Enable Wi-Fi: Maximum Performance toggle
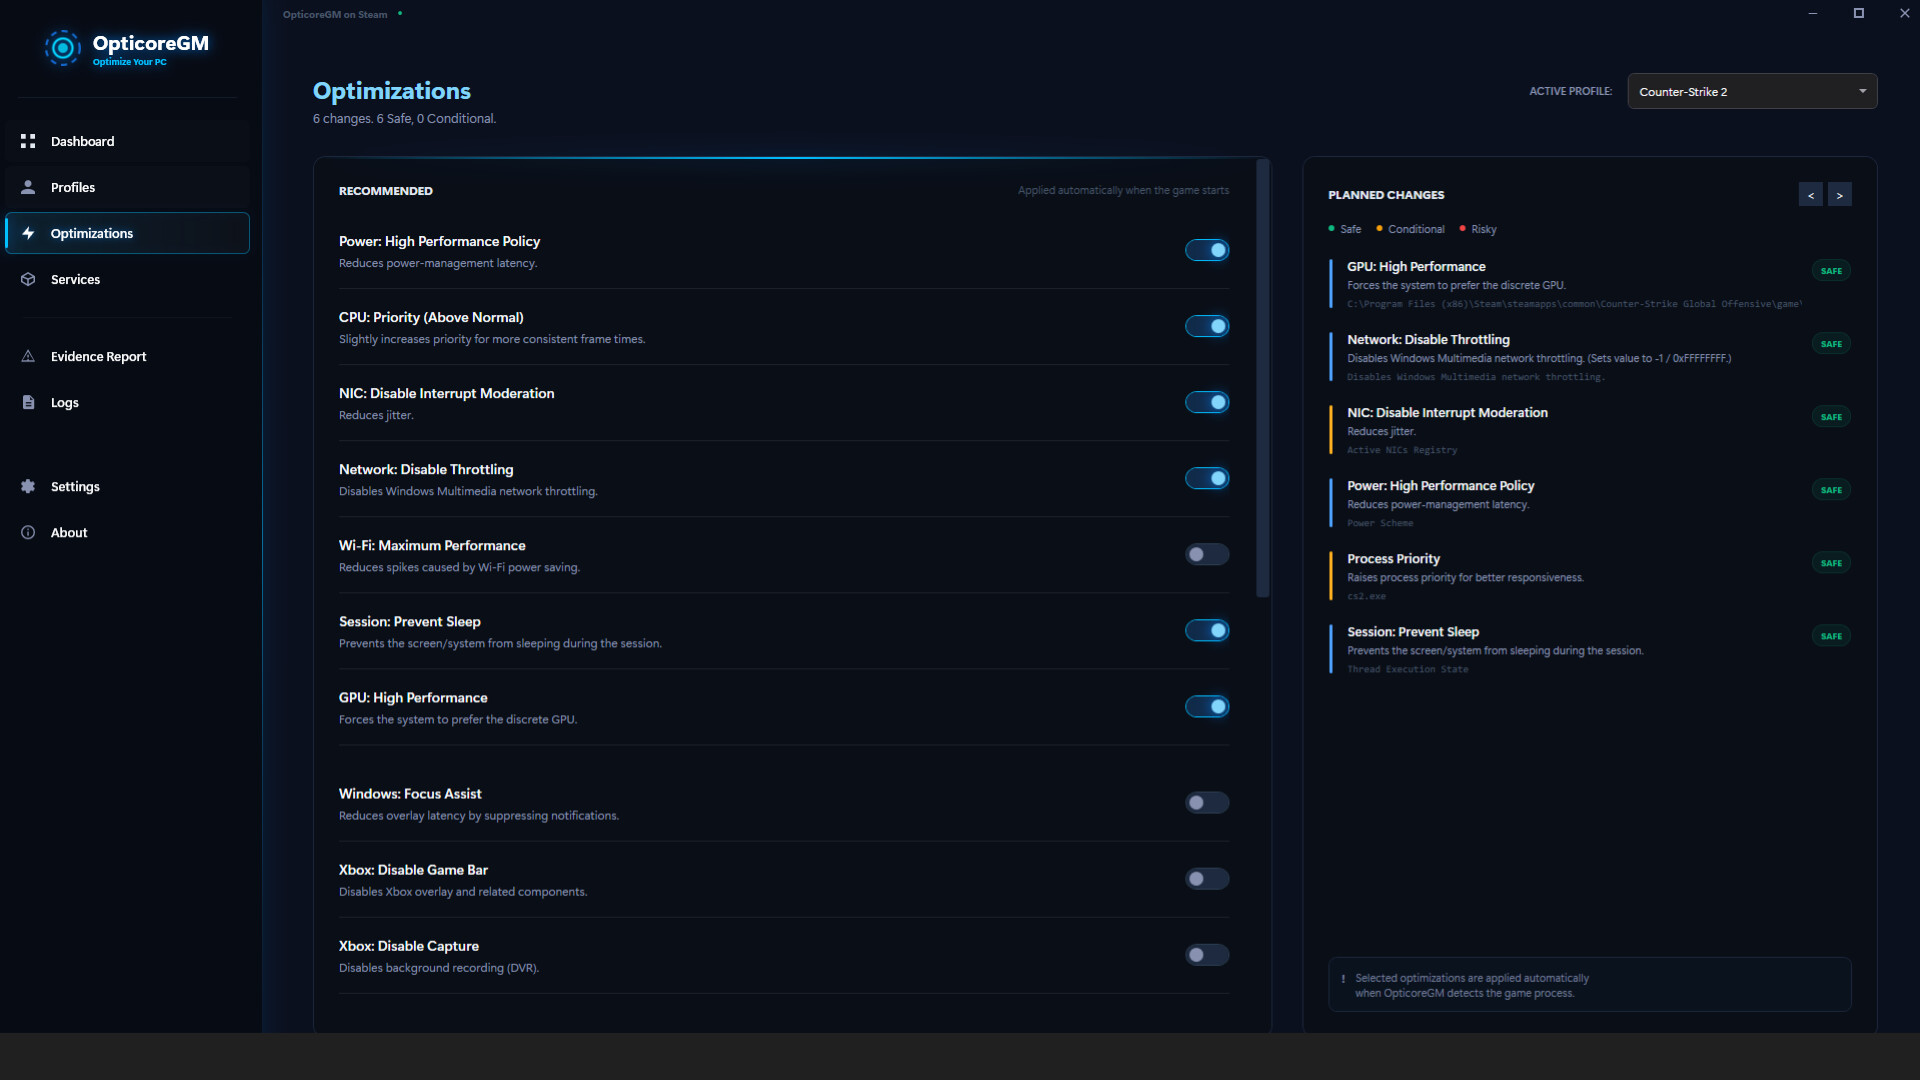 (1206, 554)
